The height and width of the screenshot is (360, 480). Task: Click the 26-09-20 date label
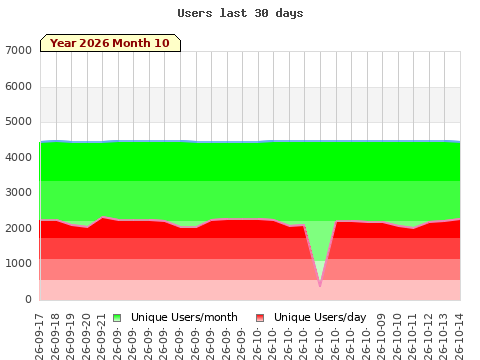[86, 336]
